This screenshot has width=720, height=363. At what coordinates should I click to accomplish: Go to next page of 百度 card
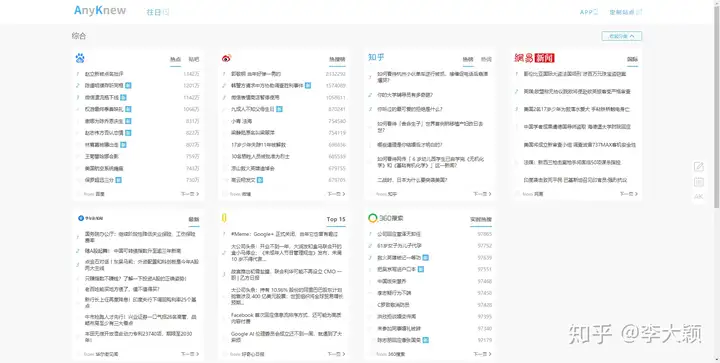pos(190,194)
